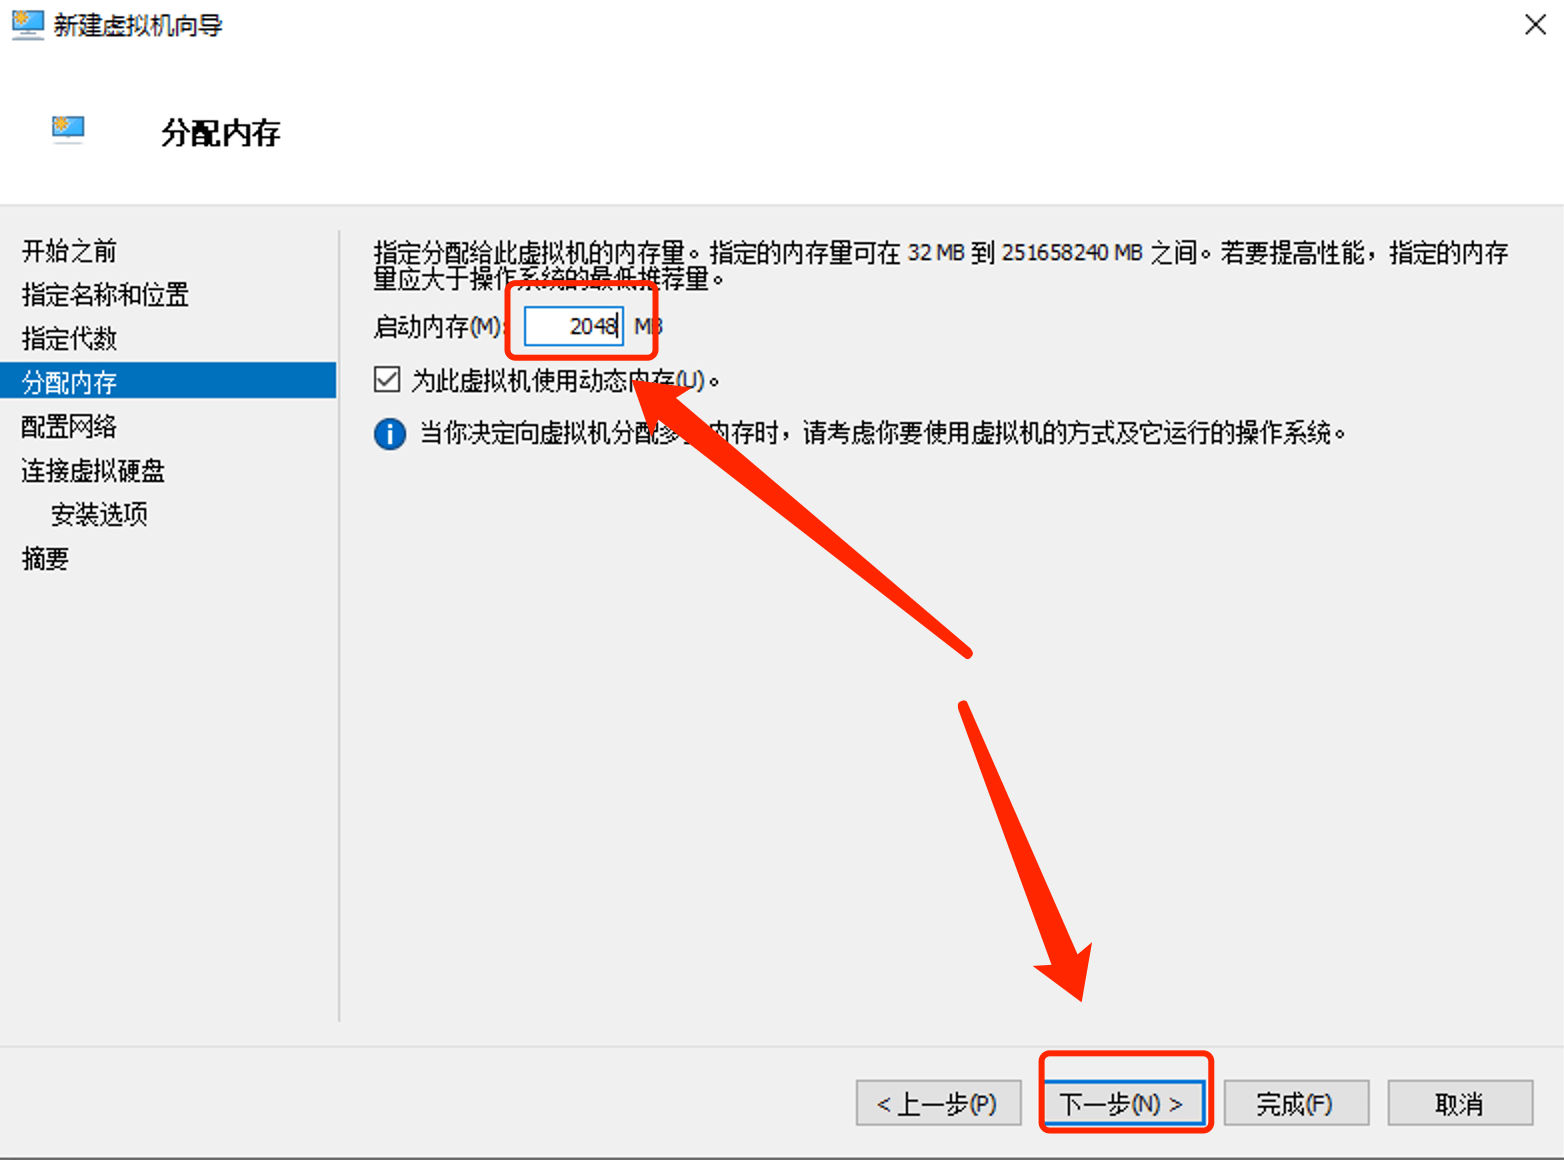Click the virtual machine icon beside 分配内存 heading
This screenshot has height=1160, width=1564.
point(68,130)
